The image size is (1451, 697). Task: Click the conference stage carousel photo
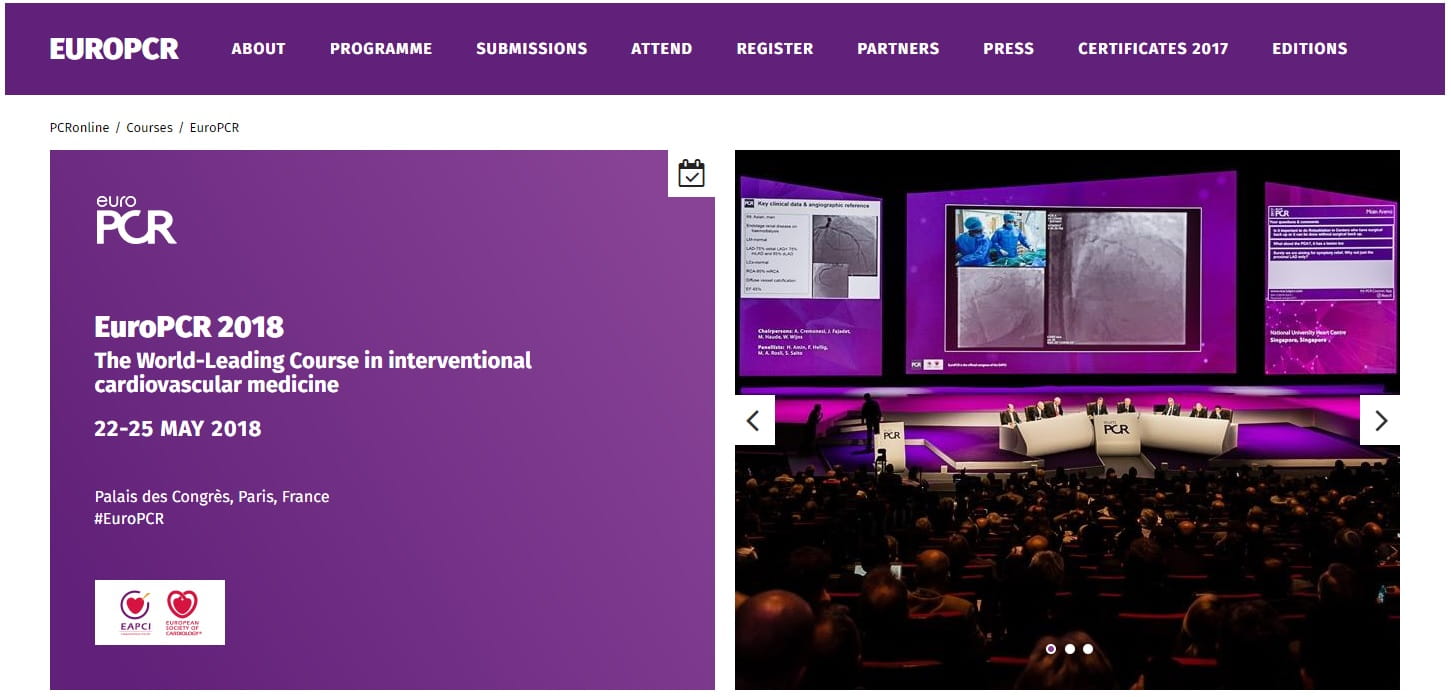1067,420
